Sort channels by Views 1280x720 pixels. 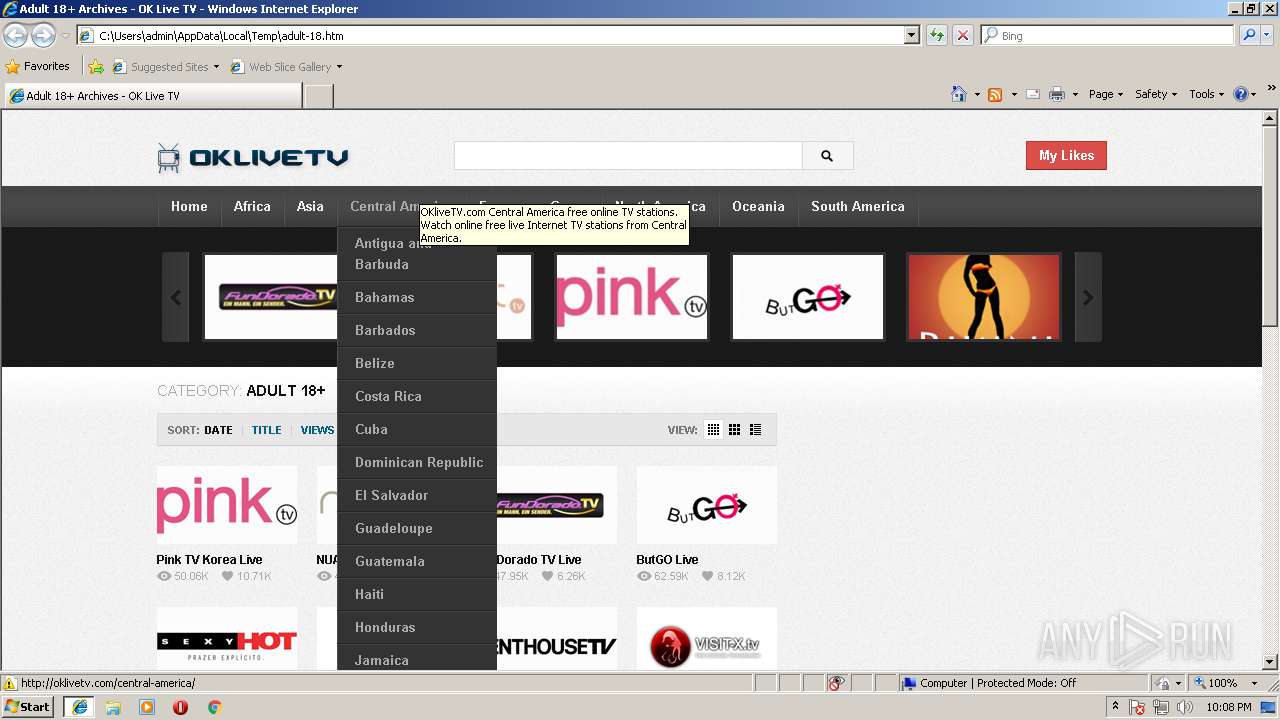click(x=317, y=430)
